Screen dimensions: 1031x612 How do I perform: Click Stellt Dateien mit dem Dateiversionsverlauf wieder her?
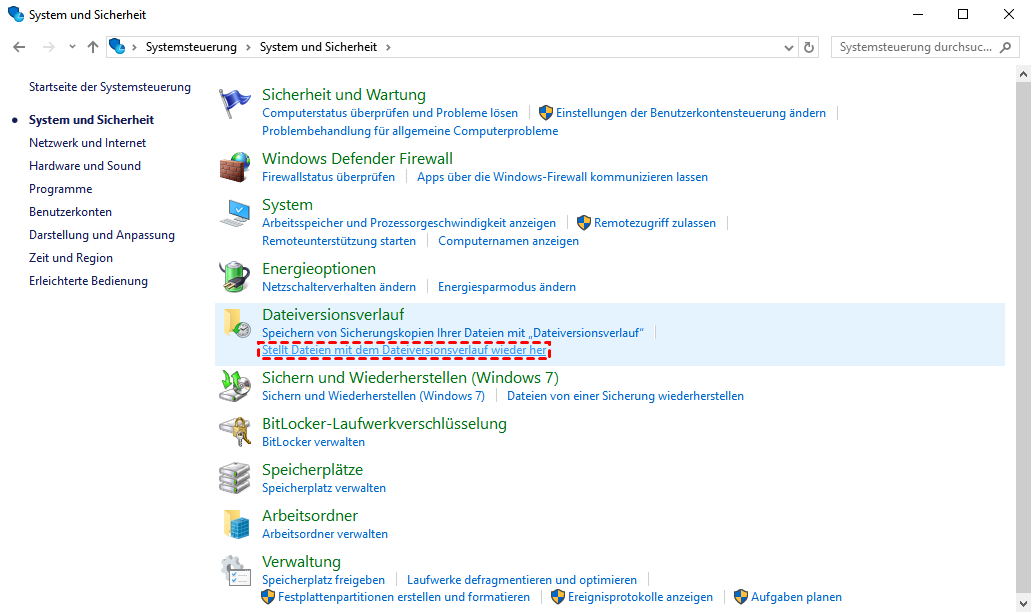point(404,350)
